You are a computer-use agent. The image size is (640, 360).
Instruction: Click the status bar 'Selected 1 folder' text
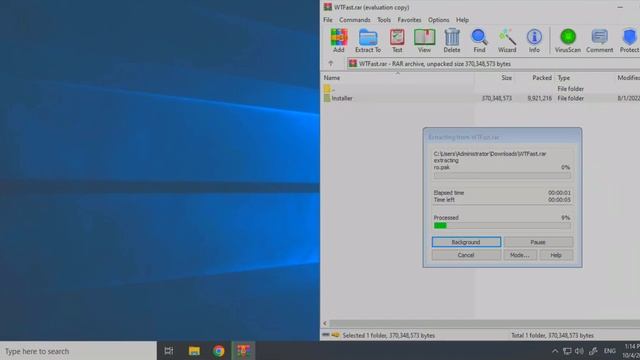pos(389,336)
